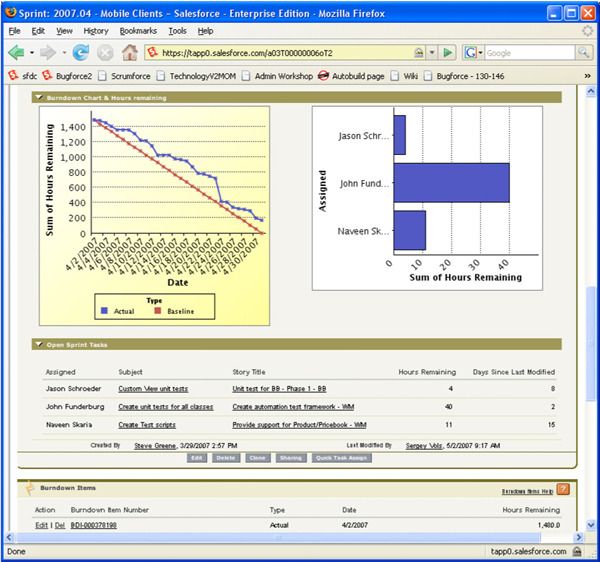Open the Bugforce - 130-146 bookmark
Image resolution: width=600 pixels, height=562 pixels.
coord(464,76)
